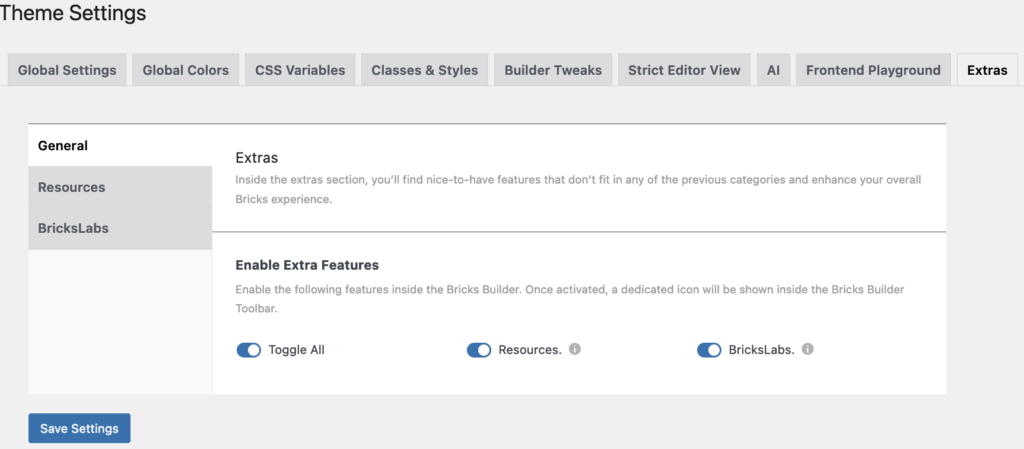The height and width of the screenshot is (449, 1024).
Task: Select the Frontend Playground tab
Action: tap(873, 70)
